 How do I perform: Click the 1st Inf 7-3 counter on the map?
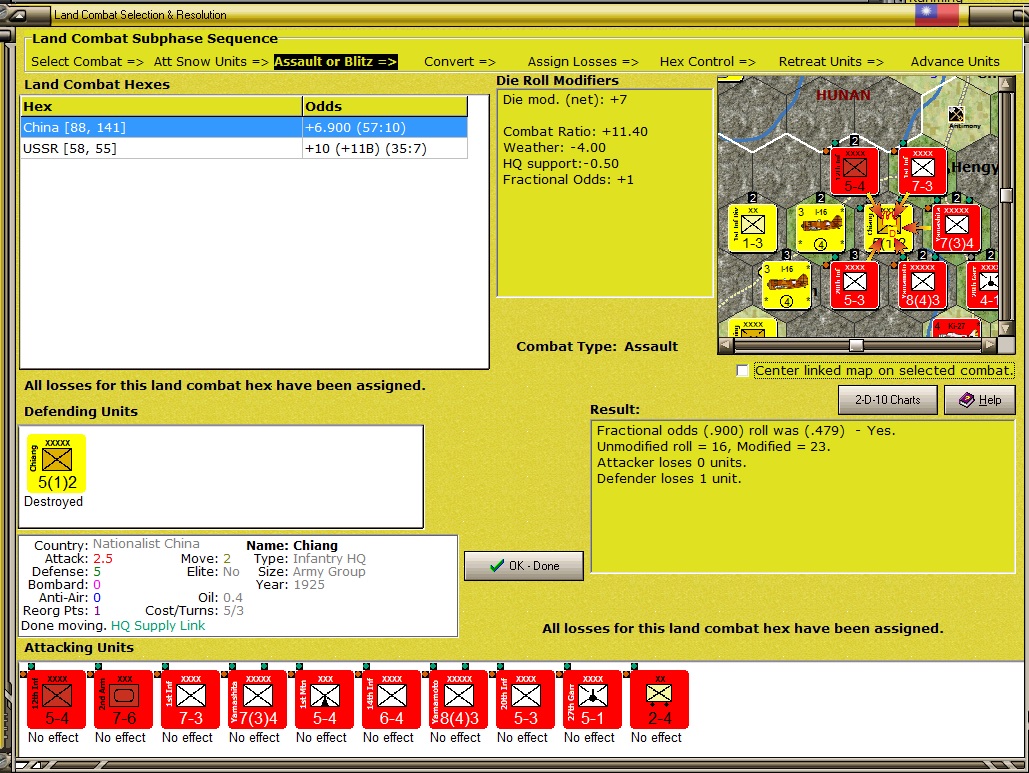(922, 171)
